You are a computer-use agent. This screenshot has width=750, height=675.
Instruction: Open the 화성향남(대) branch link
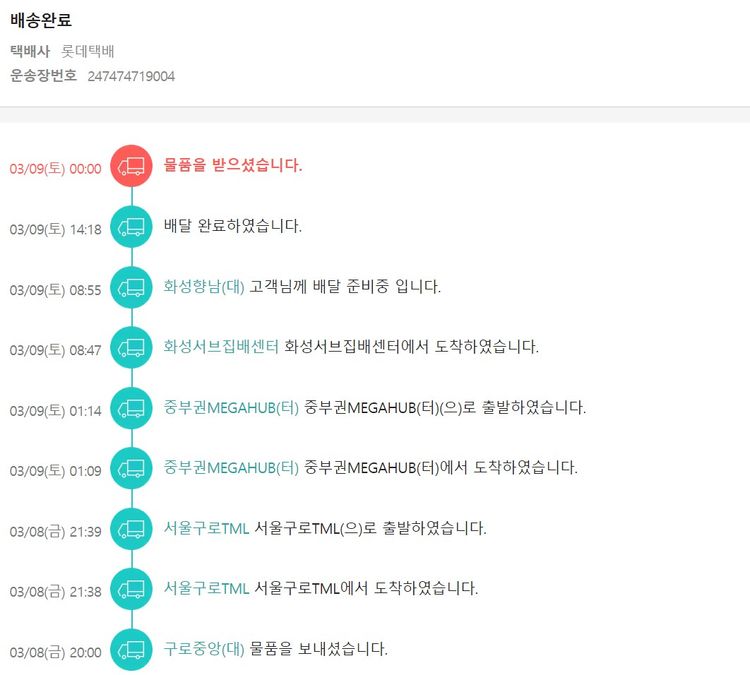click(204, 287)
